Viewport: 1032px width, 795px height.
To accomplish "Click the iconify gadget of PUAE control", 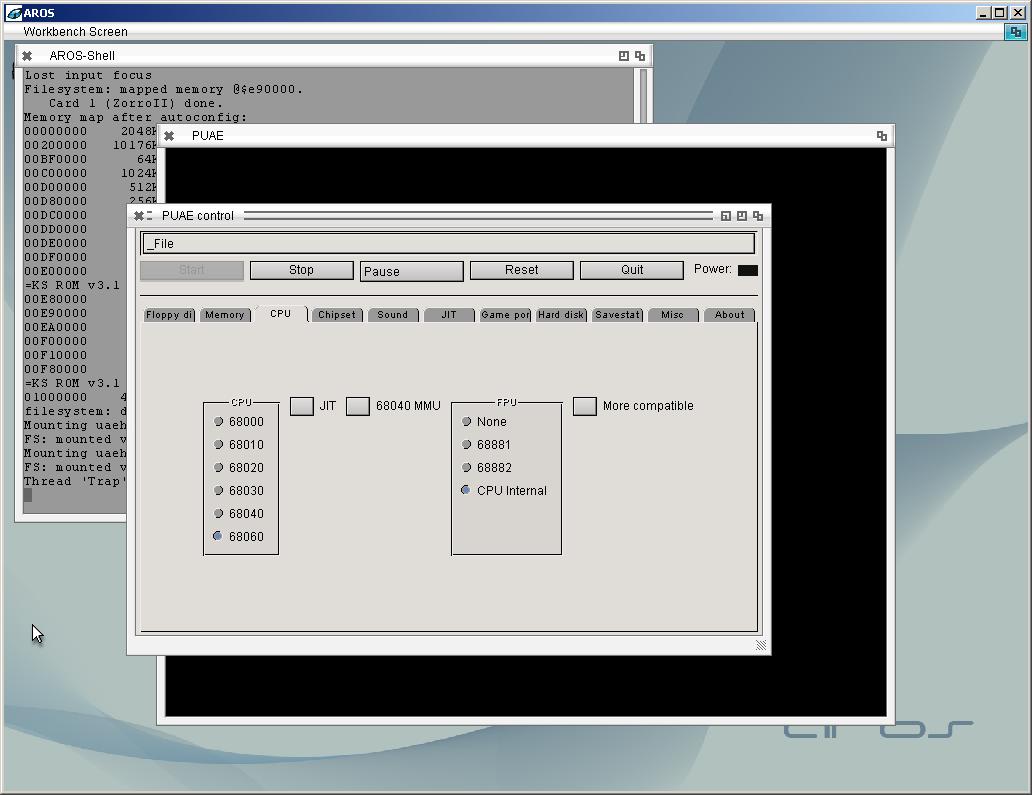I will click(725, 216).
